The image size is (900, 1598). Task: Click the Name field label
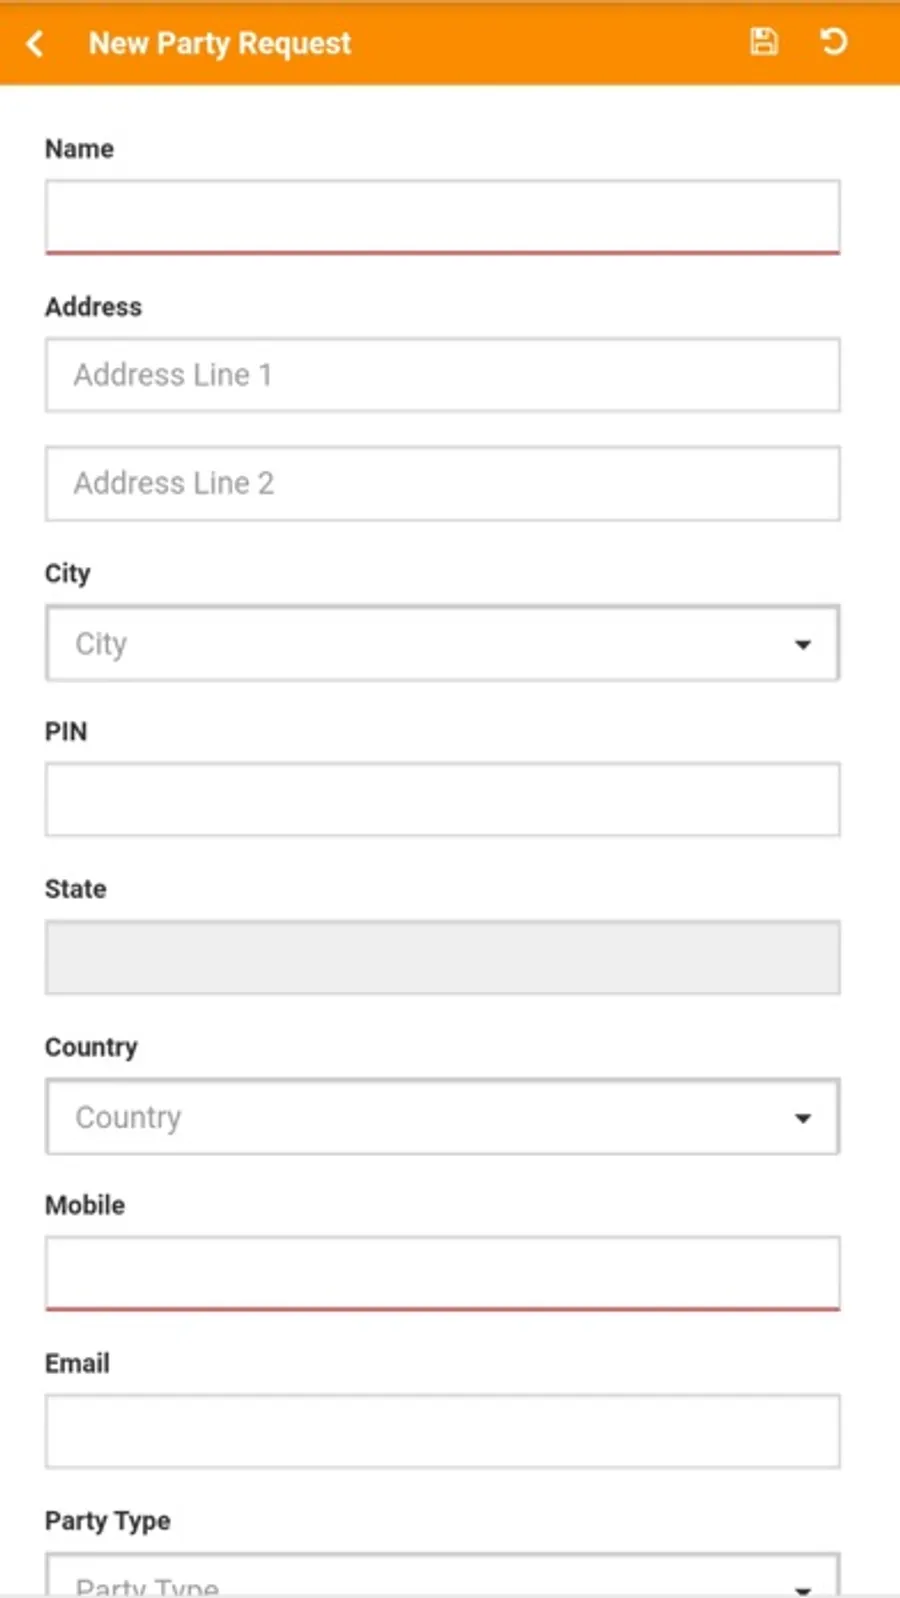(x=79, y=149)
